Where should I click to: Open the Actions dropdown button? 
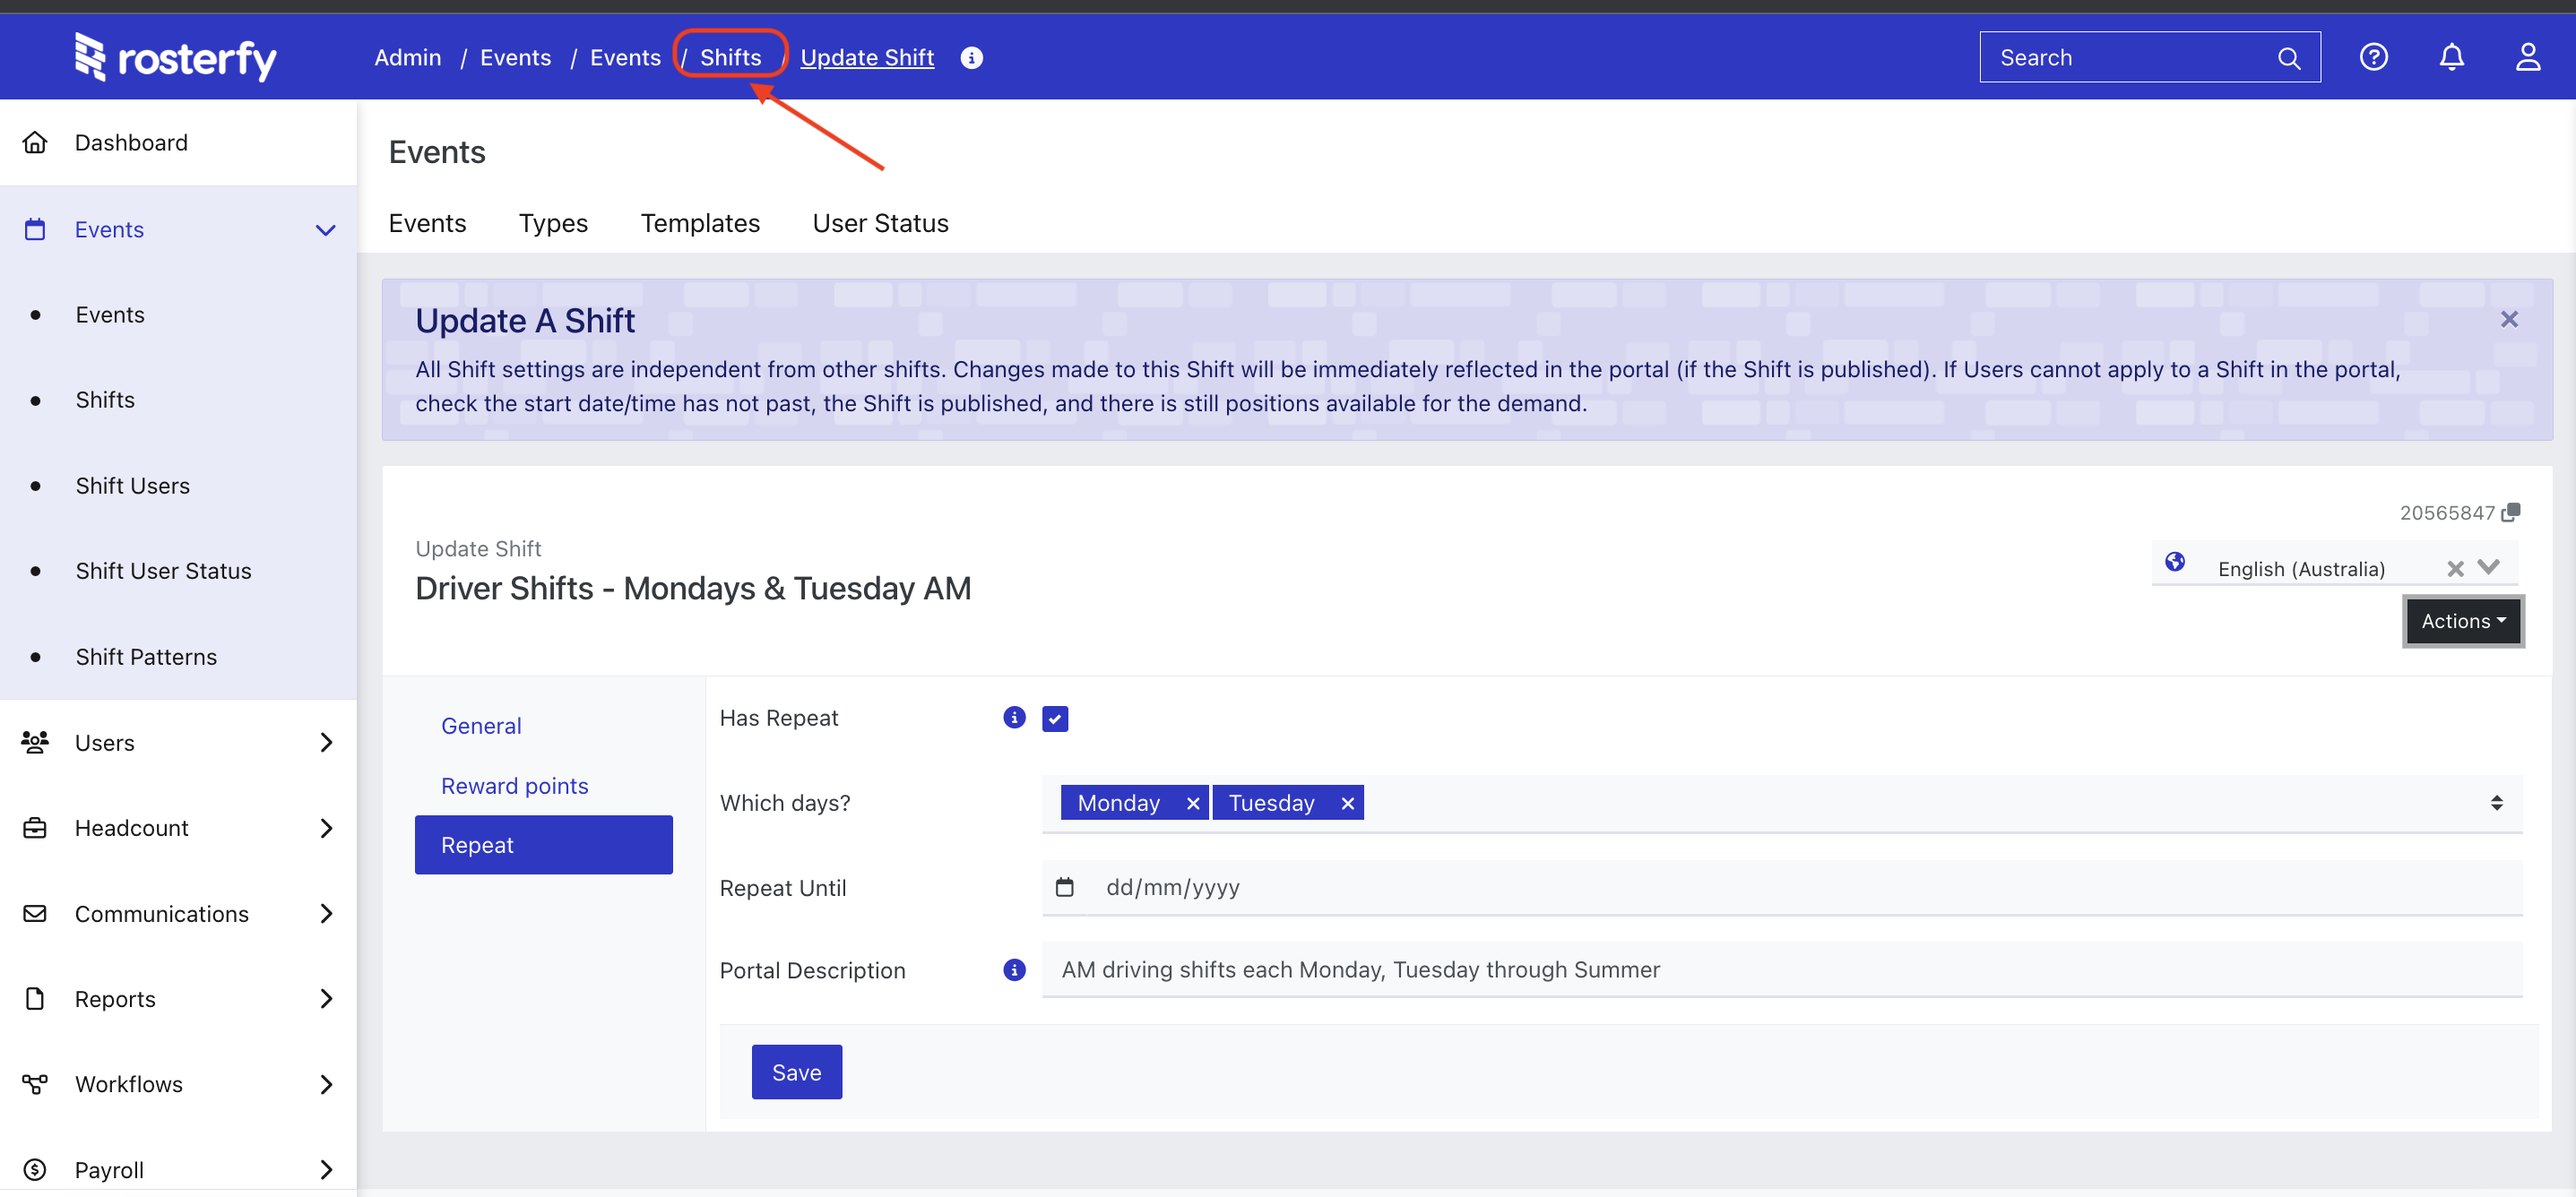pyautogui.click(x=2464, y=621)
